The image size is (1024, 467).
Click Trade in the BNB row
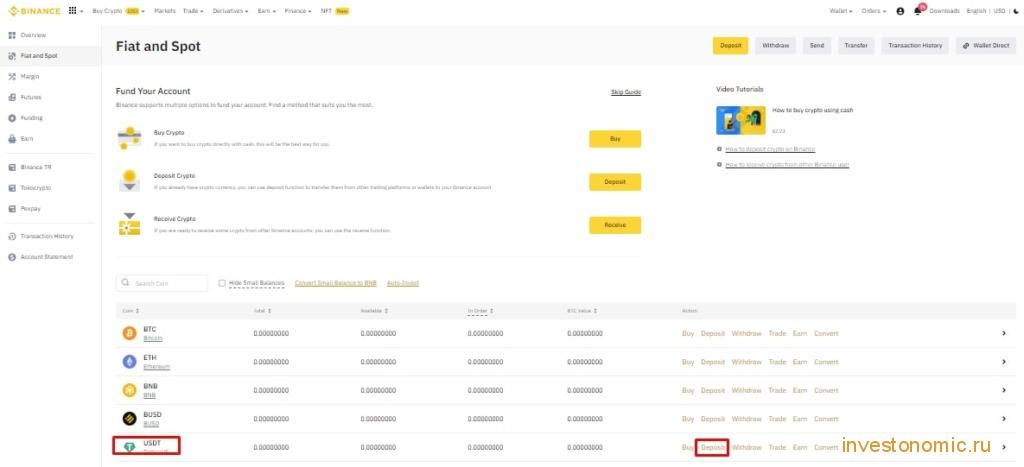point(777,391)
